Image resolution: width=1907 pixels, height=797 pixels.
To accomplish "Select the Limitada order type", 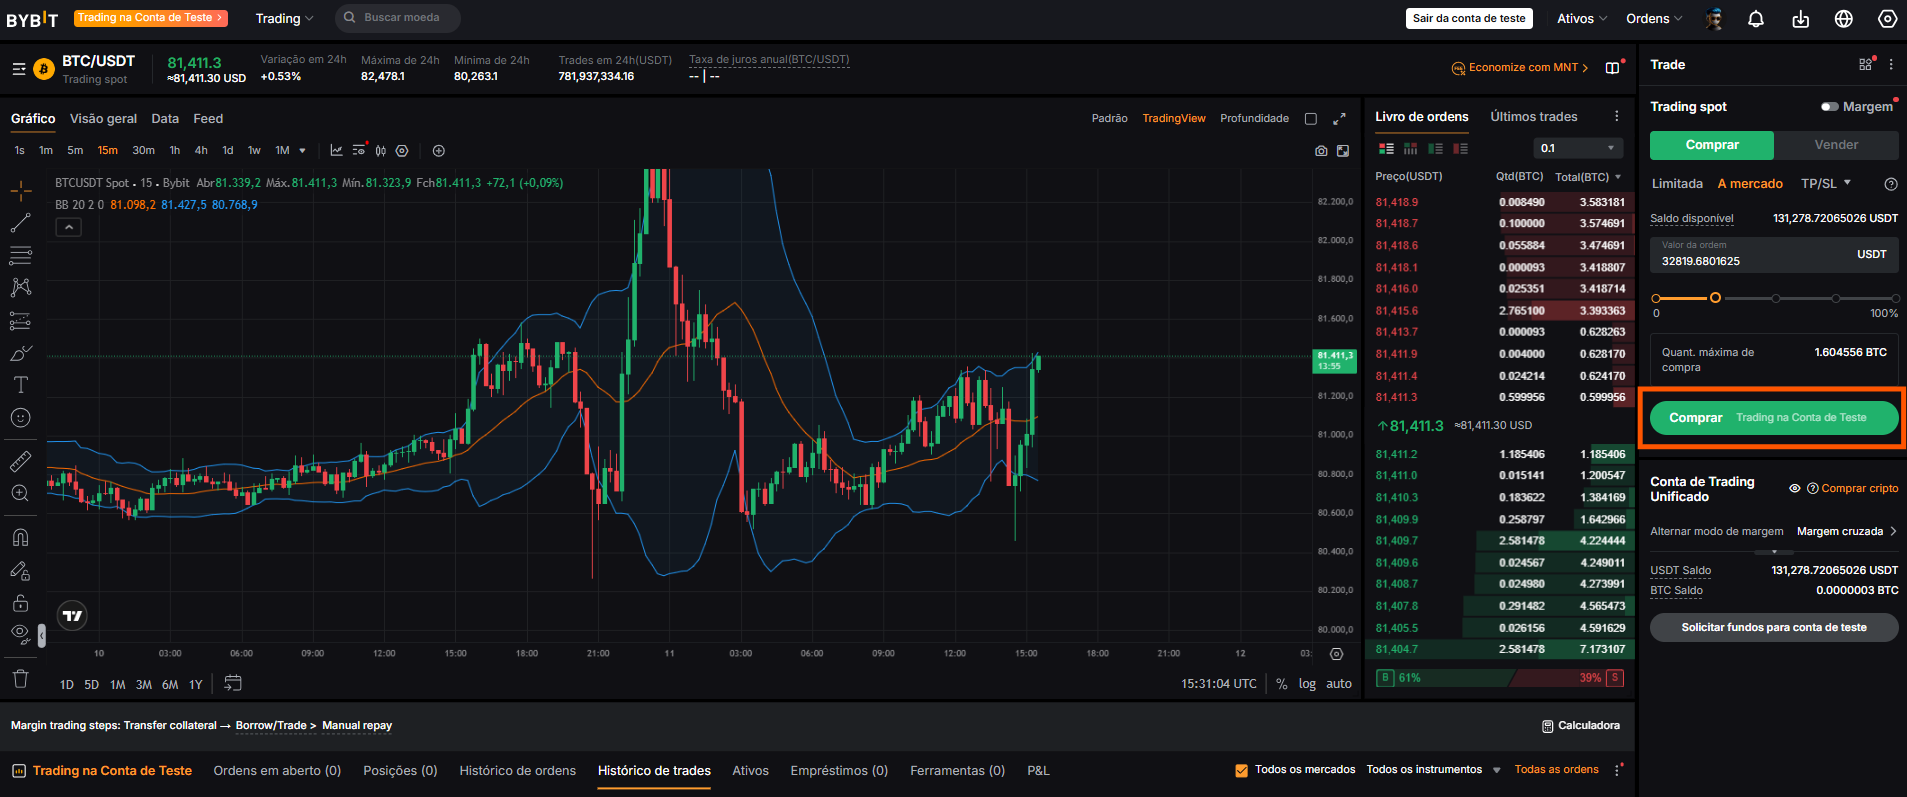I will coord(1677,184).
